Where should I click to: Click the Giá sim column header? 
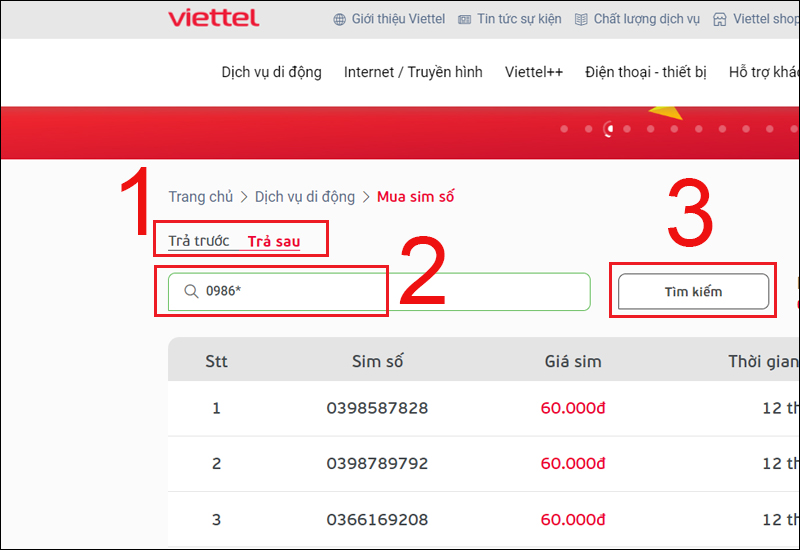coord(573,361)
